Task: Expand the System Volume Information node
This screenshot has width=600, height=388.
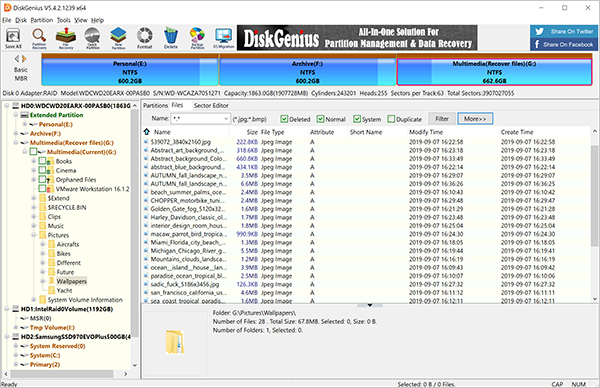Action: pyautogui.click(x=34, y=300)
